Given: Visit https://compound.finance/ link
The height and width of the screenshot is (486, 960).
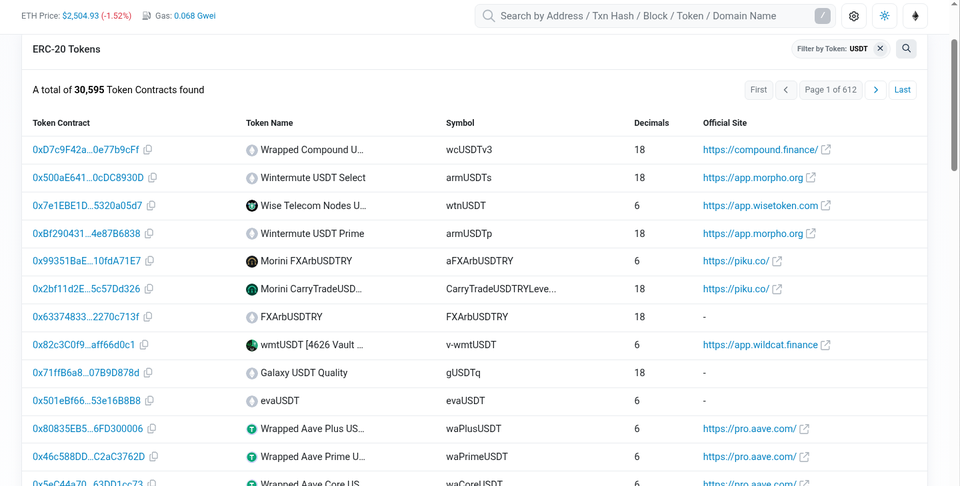Looking at the screenshot, I should (760, 150).
